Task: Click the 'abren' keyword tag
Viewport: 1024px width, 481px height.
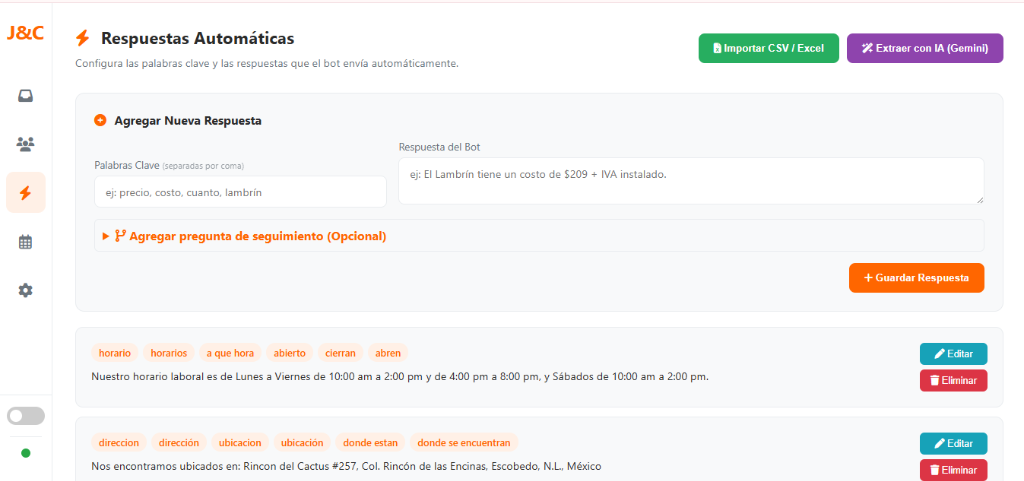Action: pos(388,353)
